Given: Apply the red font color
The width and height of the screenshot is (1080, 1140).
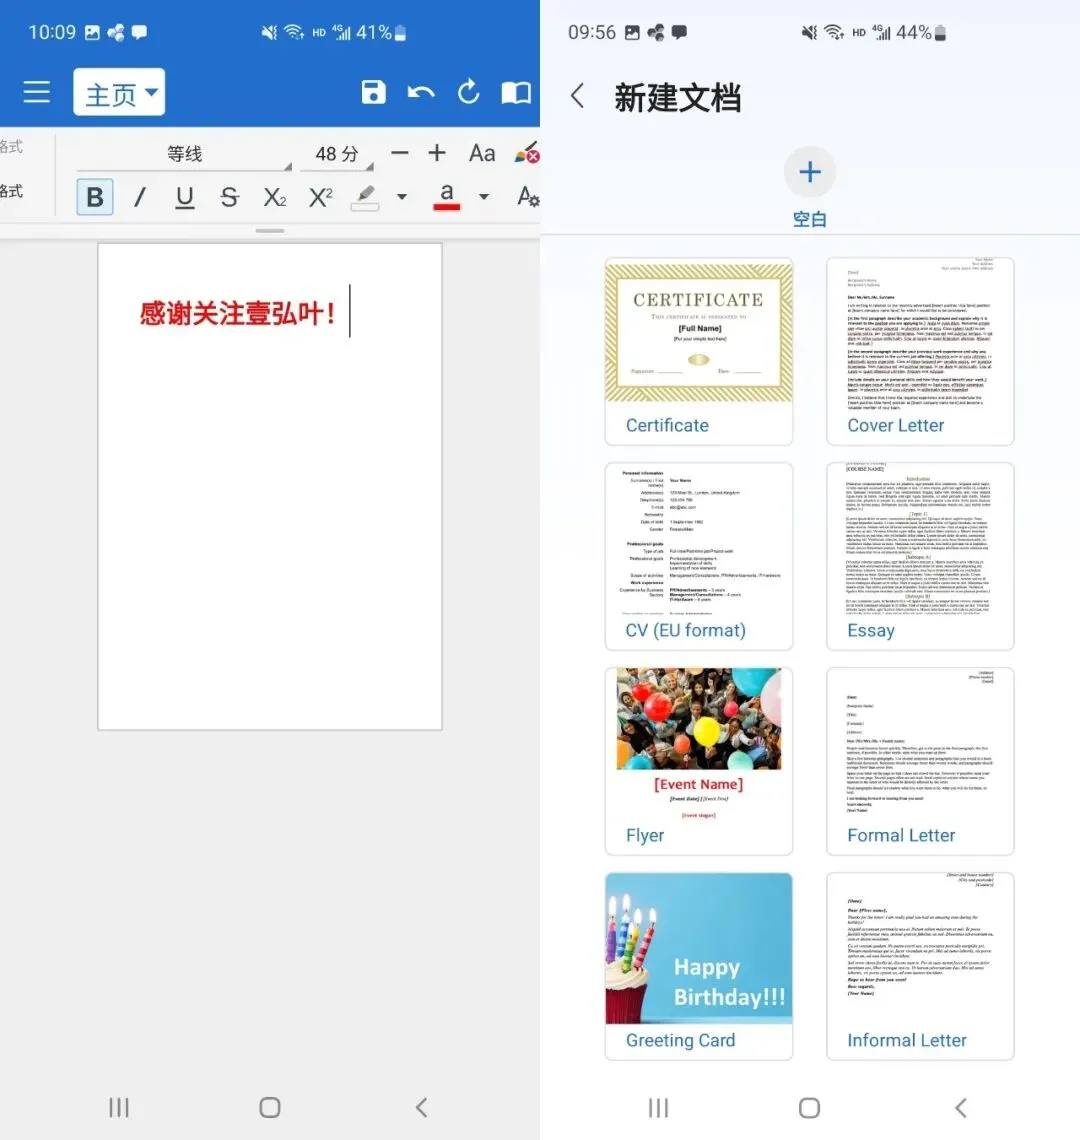Looking at the screenshot, I should (447, 196).
